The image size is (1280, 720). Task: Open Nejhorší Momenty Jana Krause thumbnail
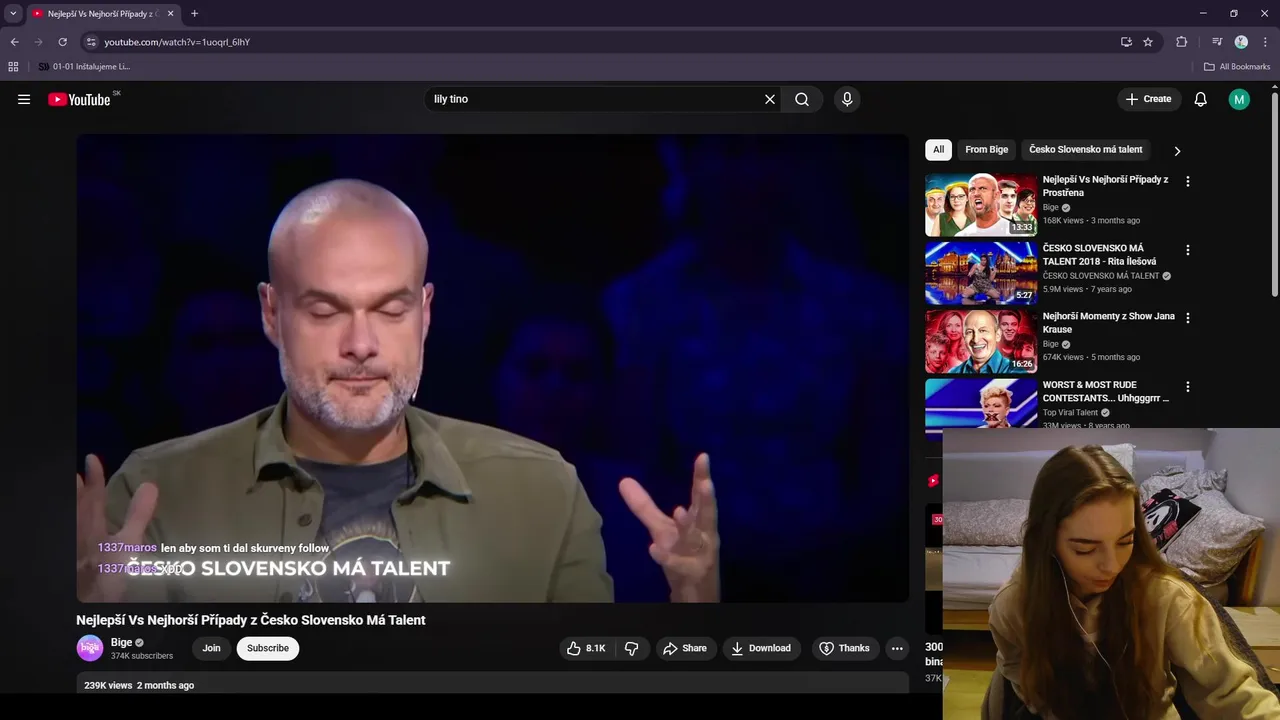pyautogui.click(x=981, y=341)
